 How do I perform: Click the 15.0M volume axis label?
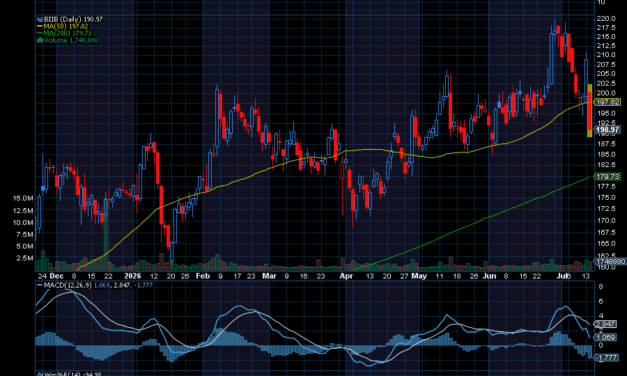pyautogui.click(x=23, y=198)
